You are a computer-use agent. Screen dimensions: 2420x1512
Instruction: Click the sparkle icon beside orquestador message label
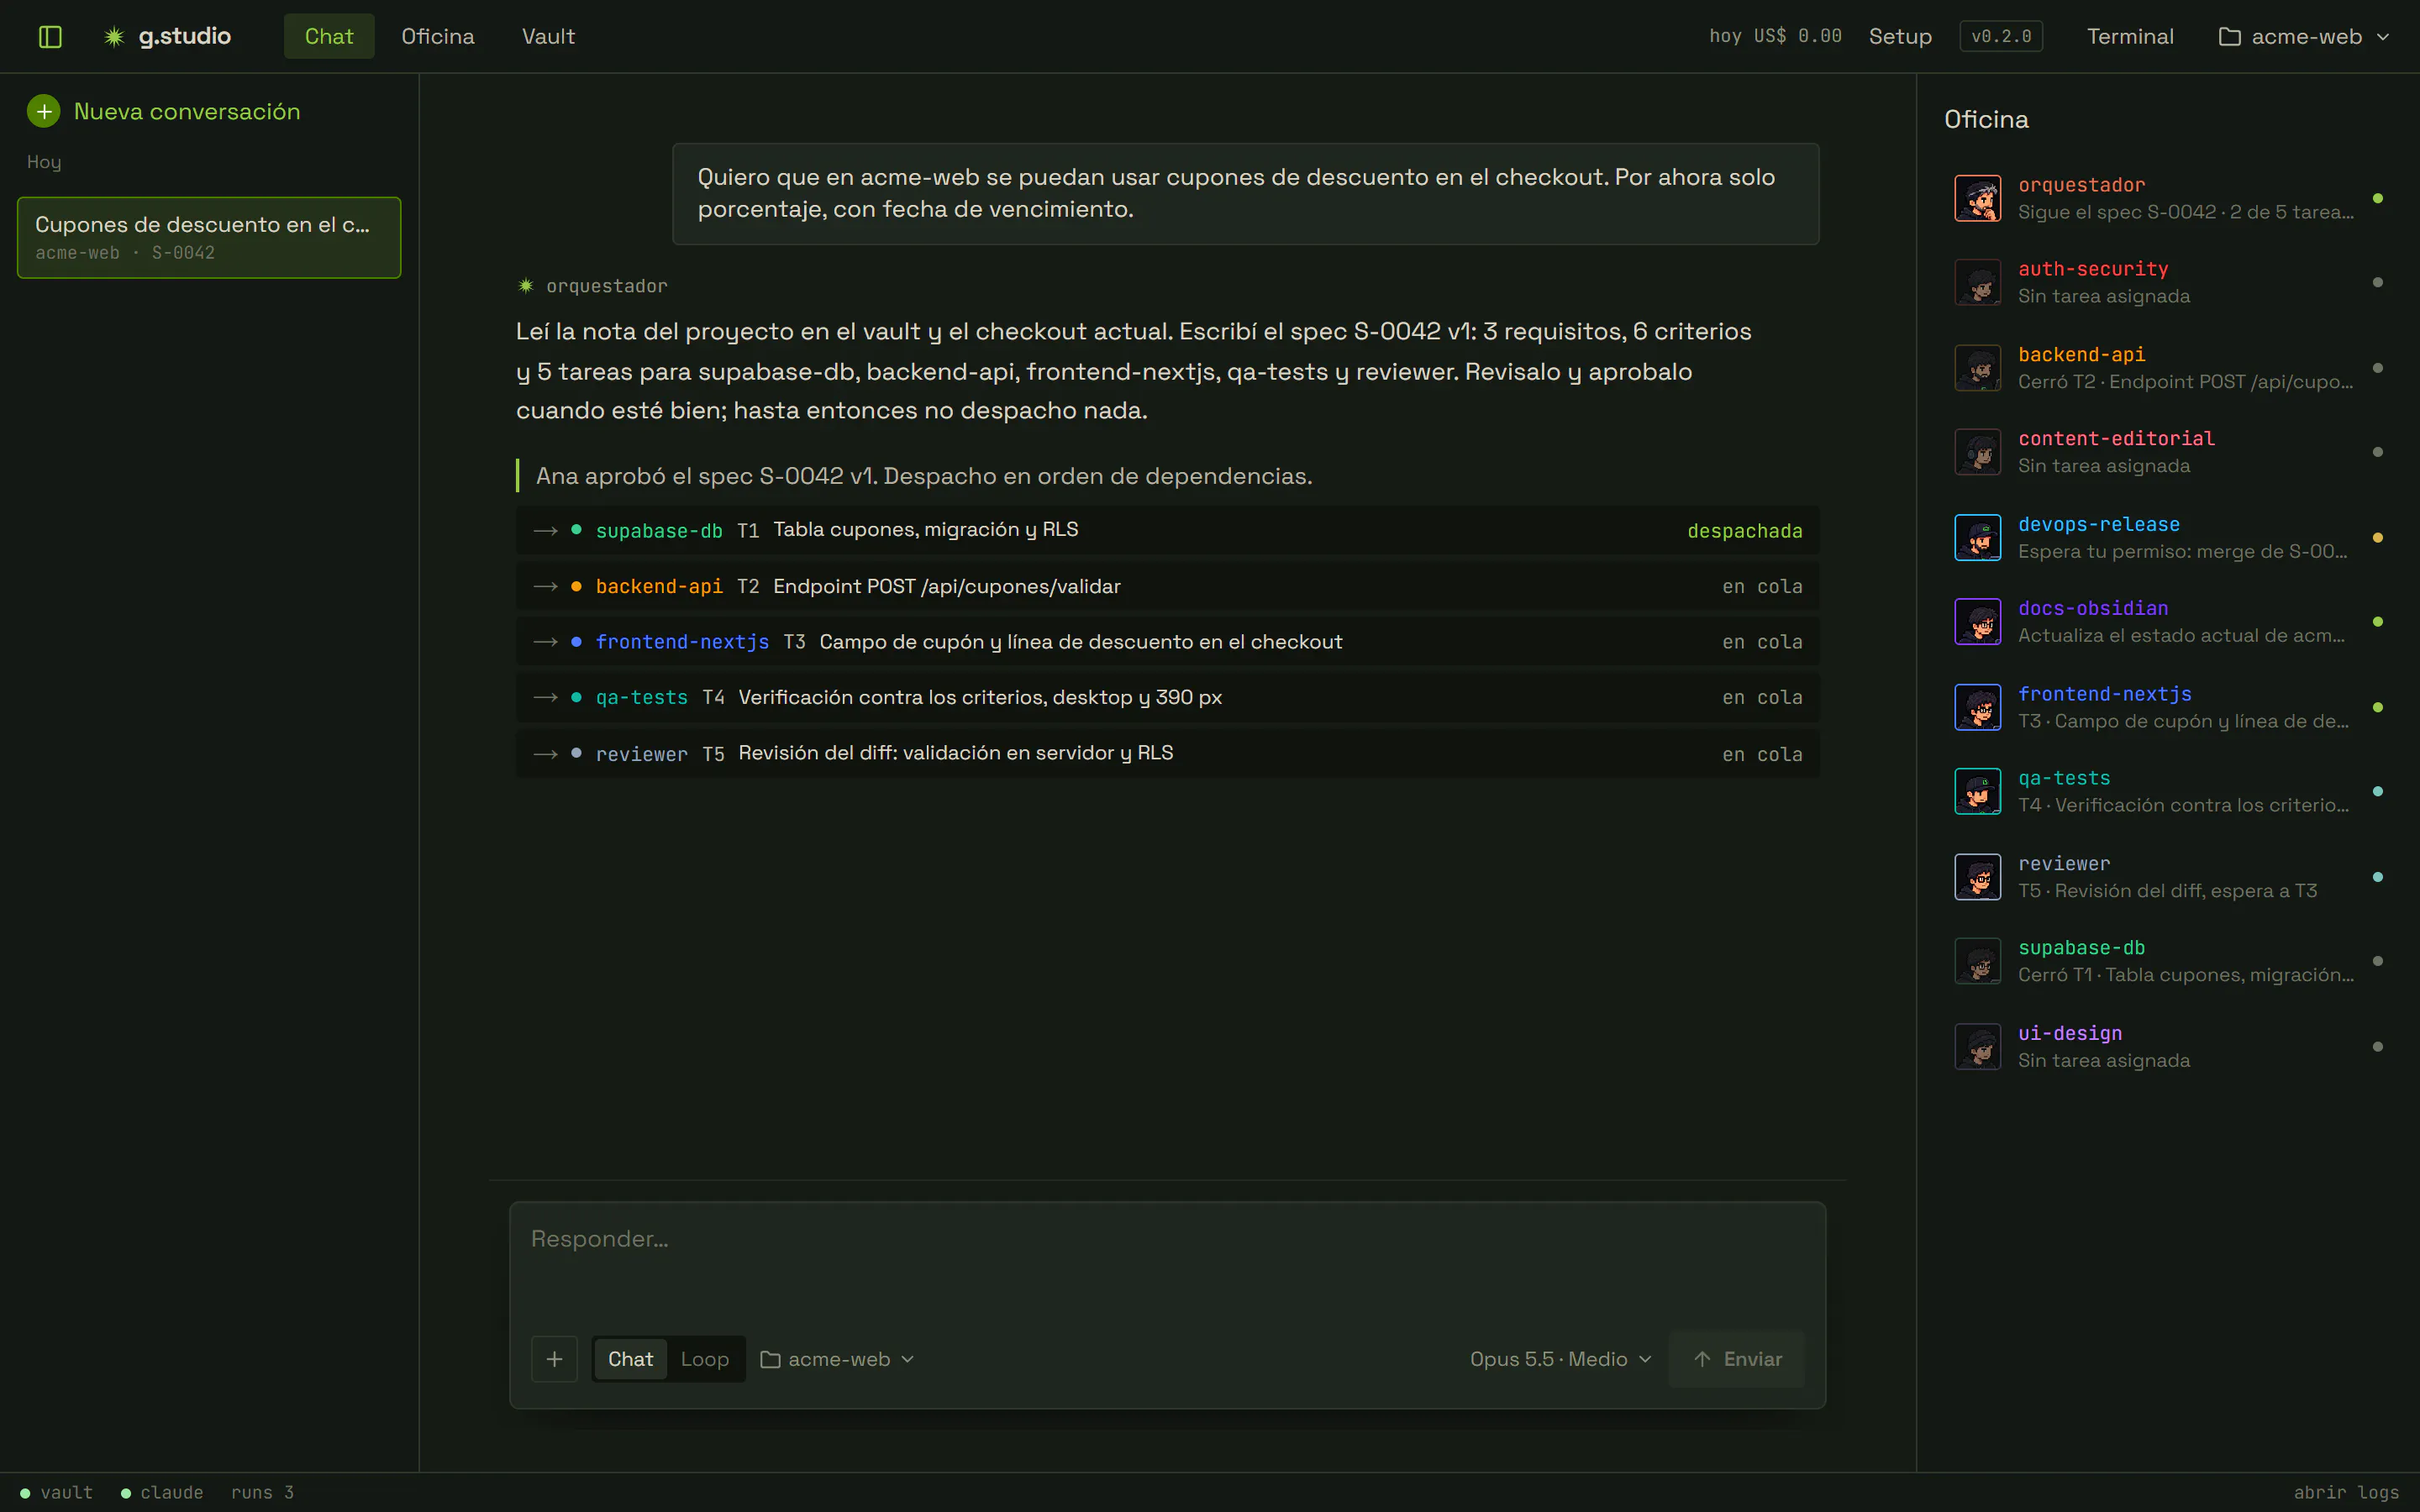point(526,286)
